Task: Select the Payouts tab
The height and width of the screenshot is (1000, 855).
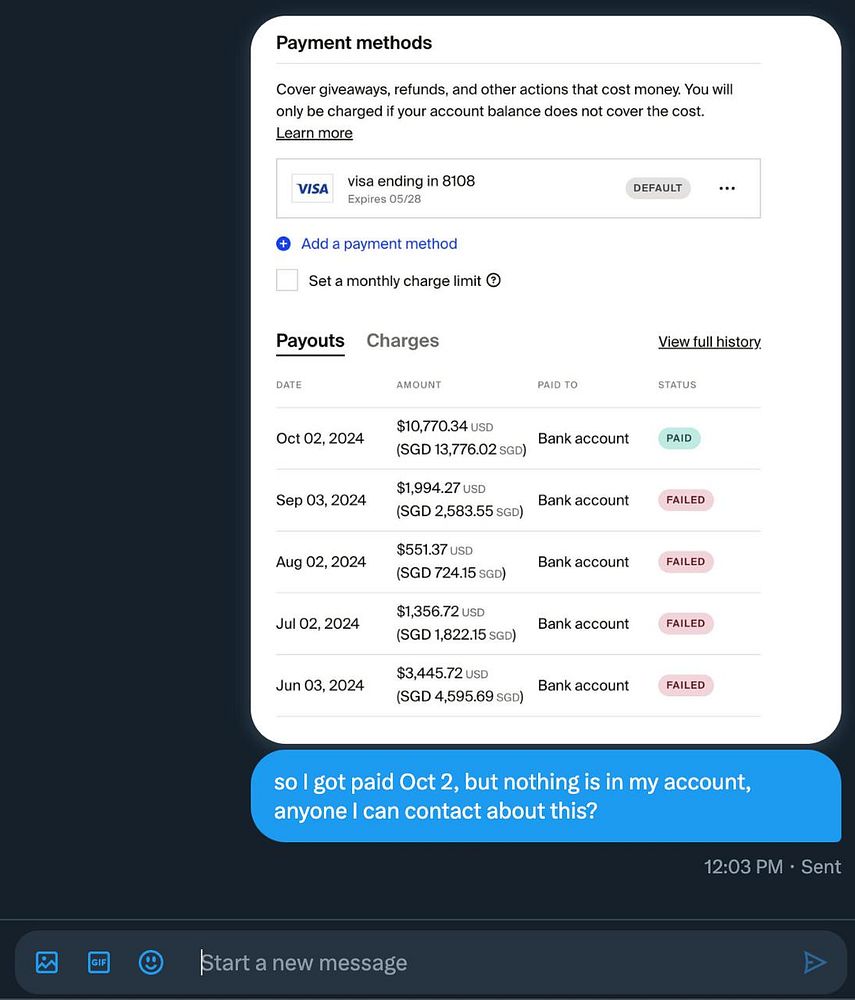Action: point(310,341)
